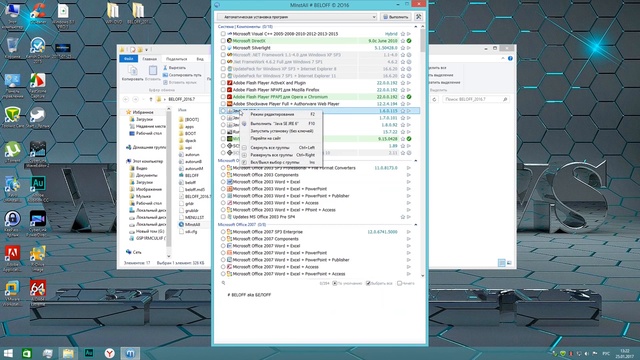Select the Microsoft Office 2007 Word + Excel + PowerPoint radio button

click(x=223, y=253)
